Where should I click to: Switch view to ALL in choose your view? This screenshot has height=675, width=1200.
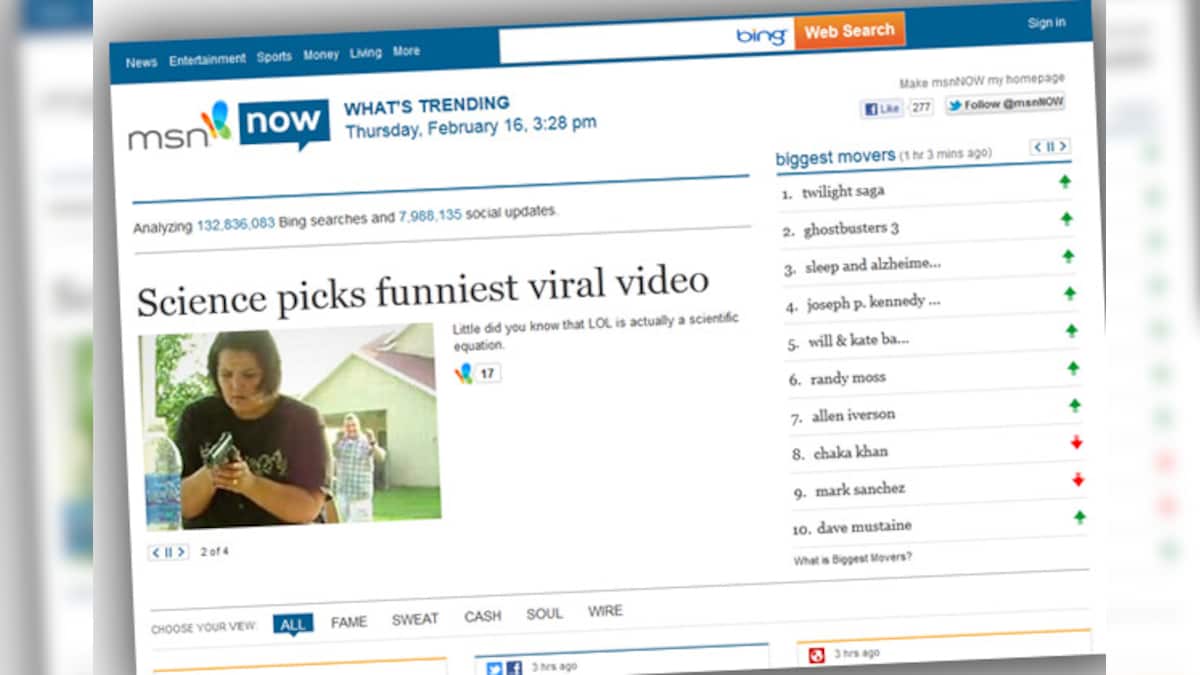[293, 623]
